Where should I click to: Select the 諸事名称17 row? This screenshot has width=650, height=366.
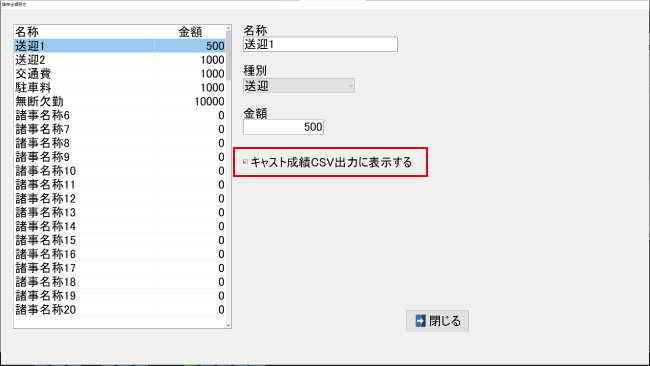(x=120, y=268)
